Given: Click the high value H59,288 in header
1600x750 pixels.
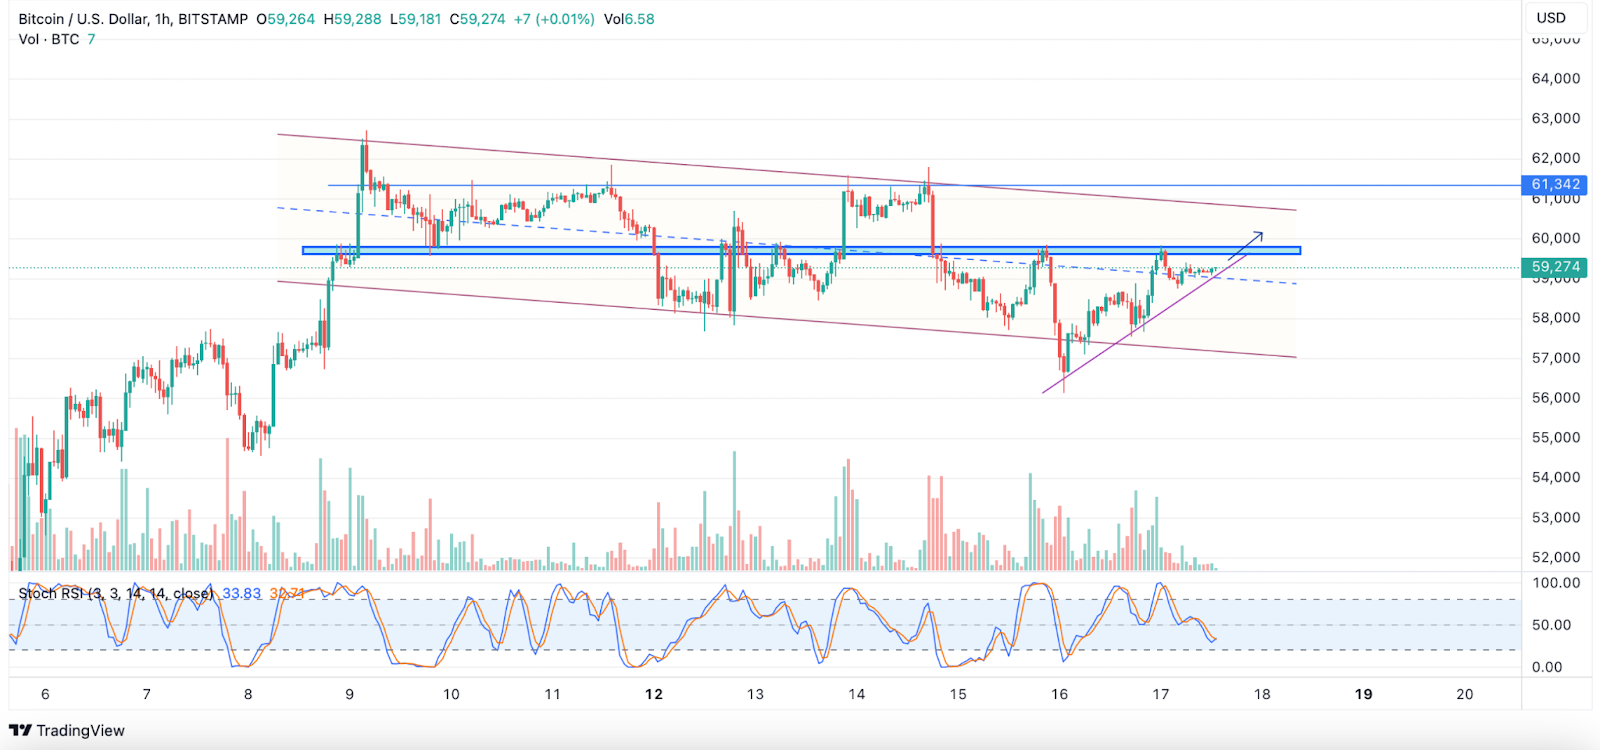Looking at the screenshot, I should pyautogui.click(x=352, y=19).
